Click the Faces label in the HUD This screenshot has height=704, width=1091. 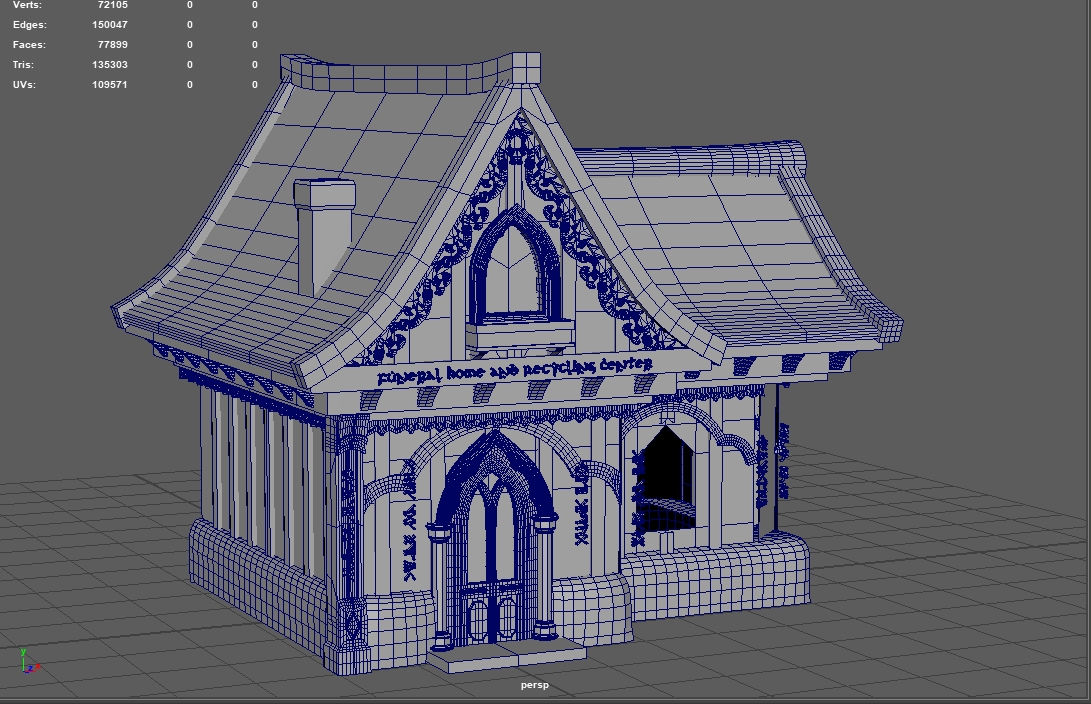pos(30,44)
